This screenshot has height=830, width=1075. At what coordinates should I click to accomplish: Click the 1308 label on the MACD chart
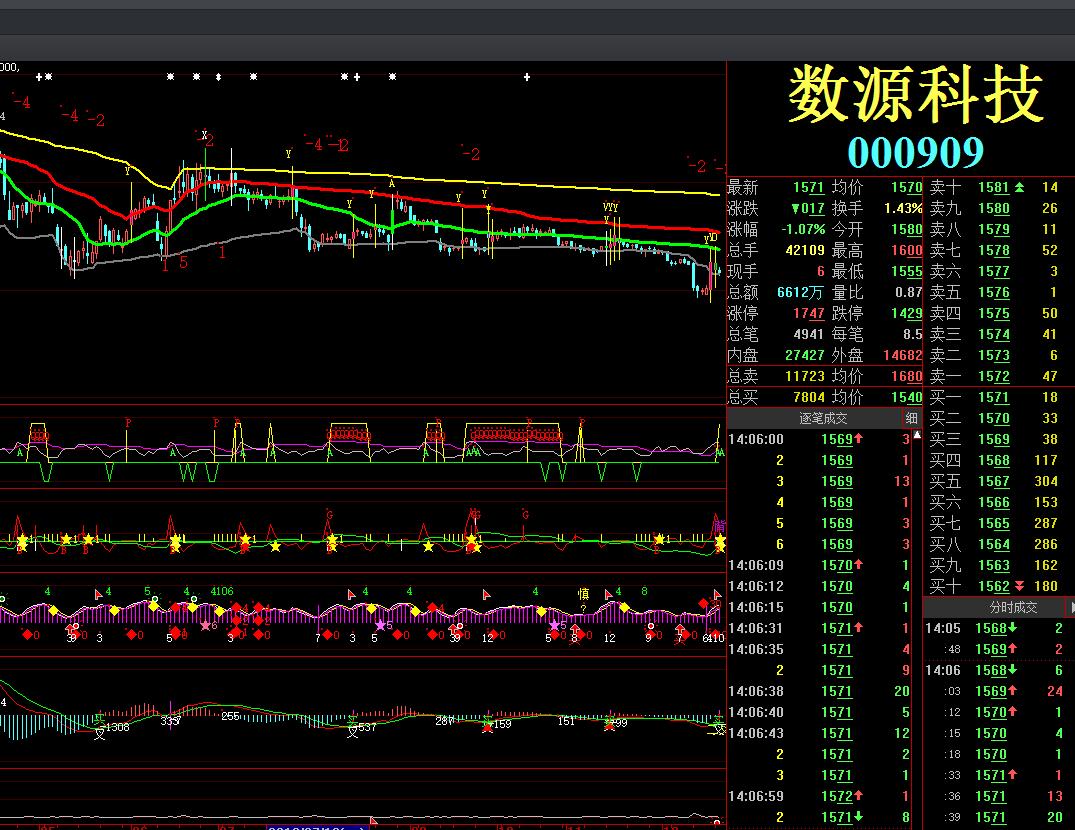pos(117,727)
